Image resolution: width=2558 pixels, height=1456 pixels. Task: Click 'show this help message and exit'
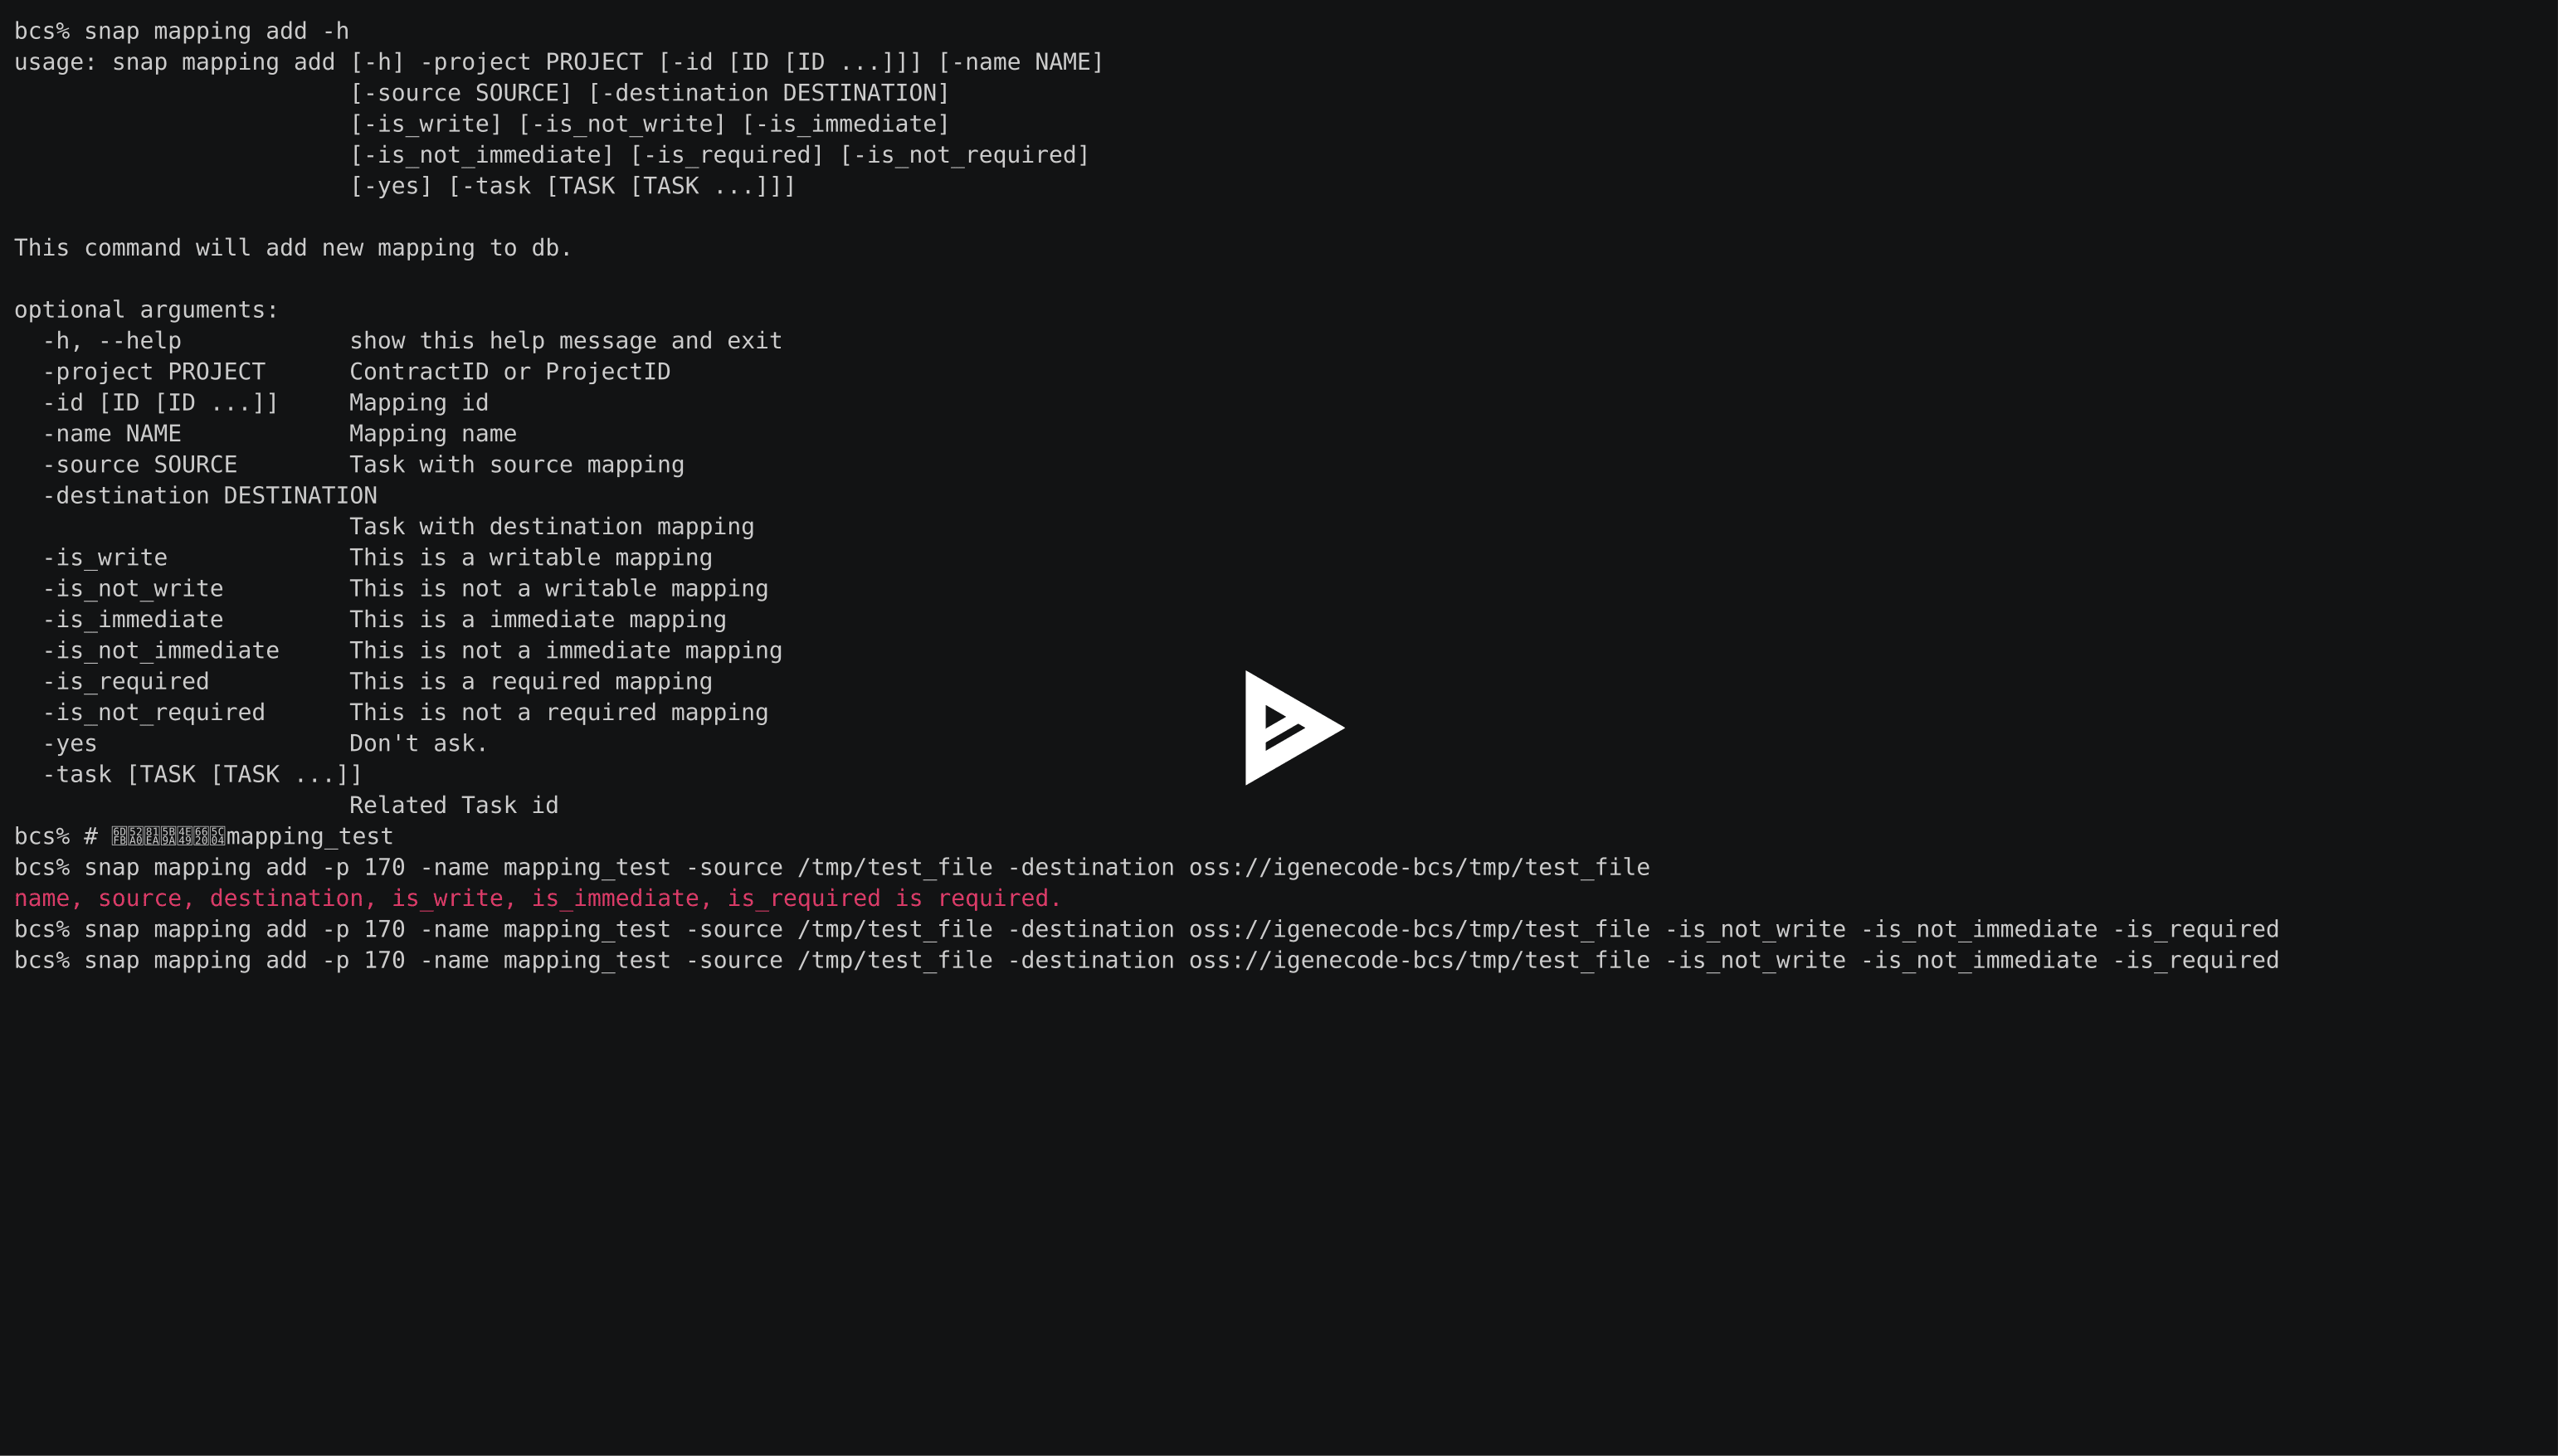click(566, 341)
